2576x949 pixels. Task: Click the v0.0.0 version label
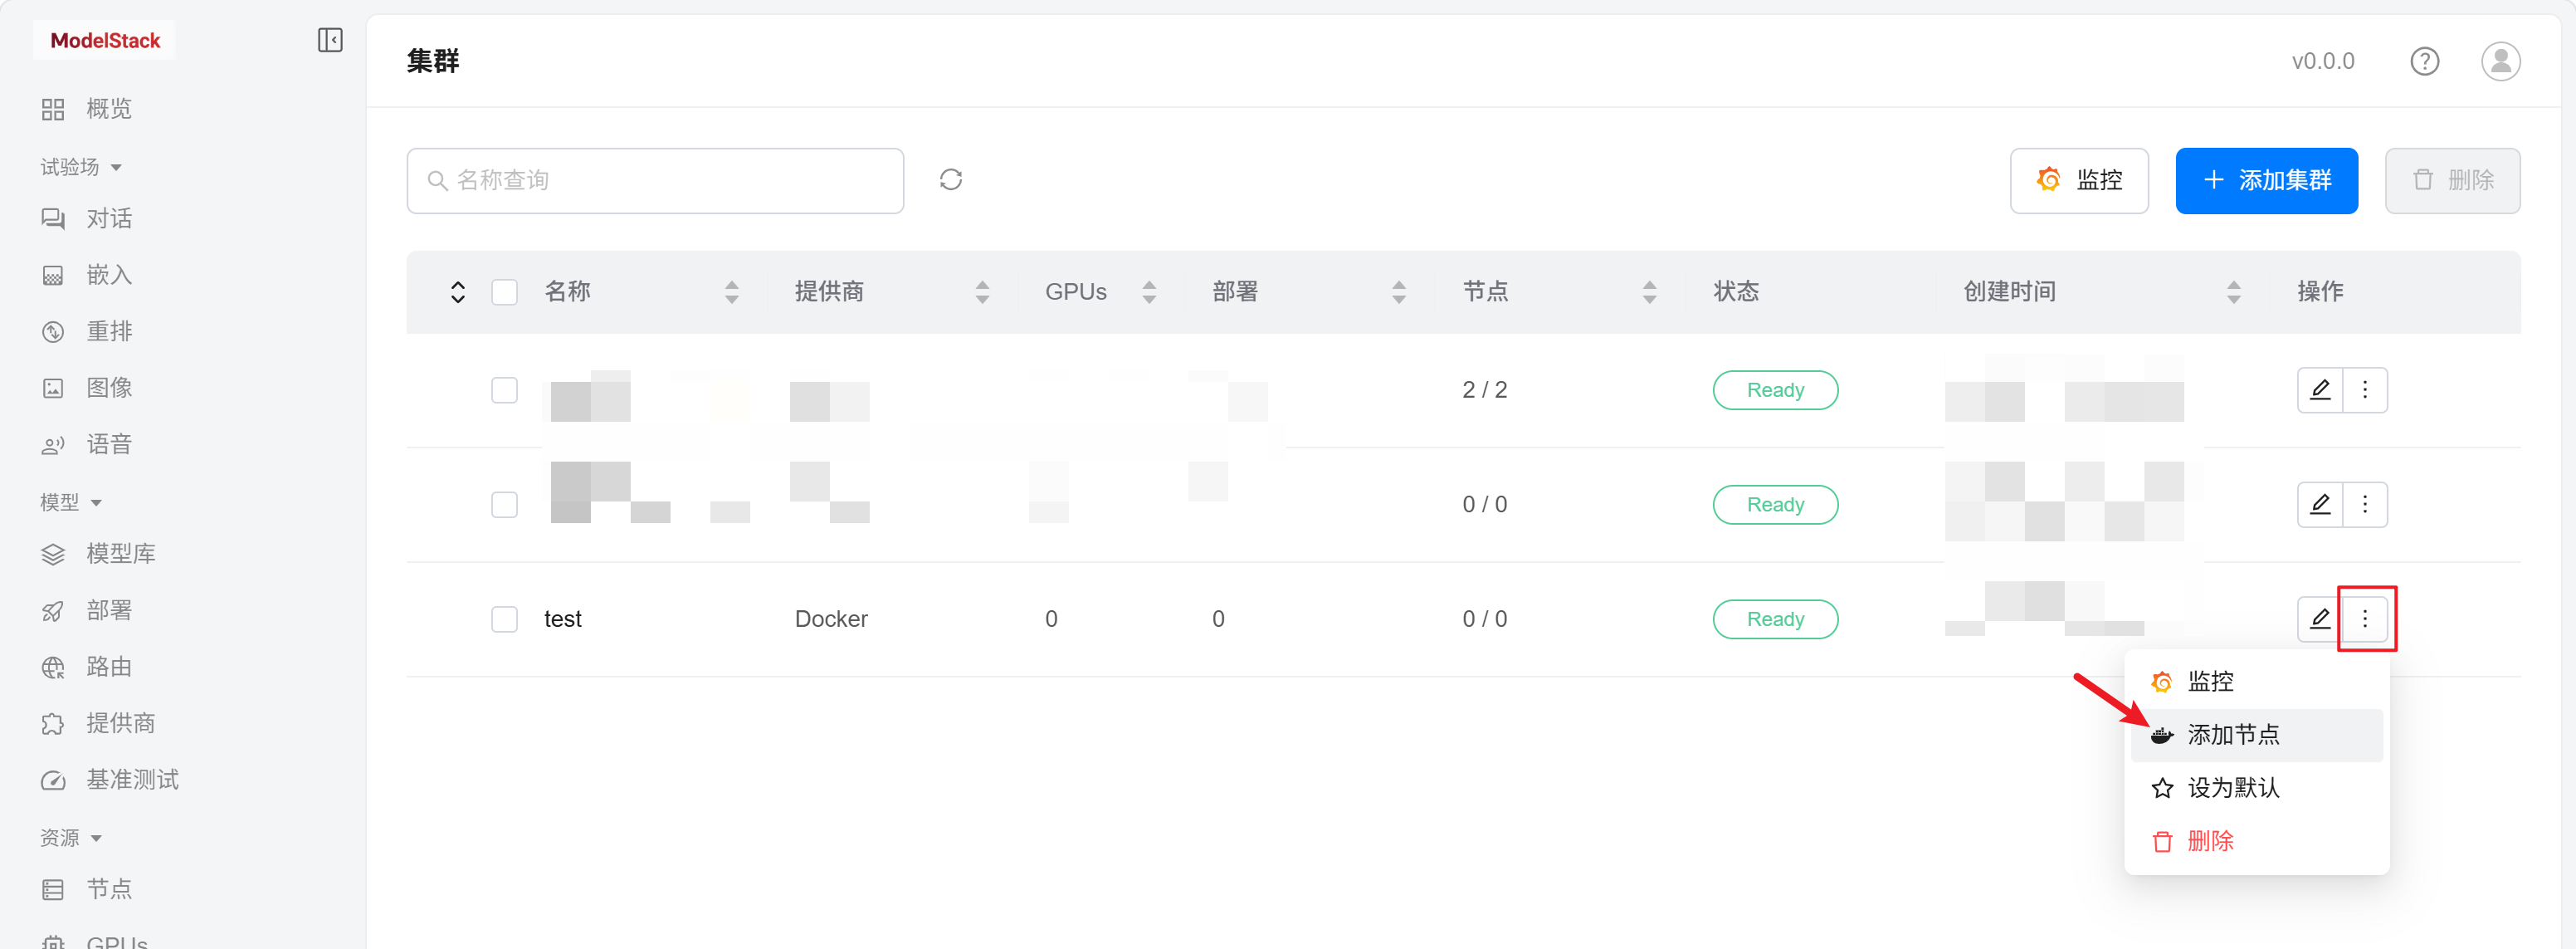coord(2322,61)
